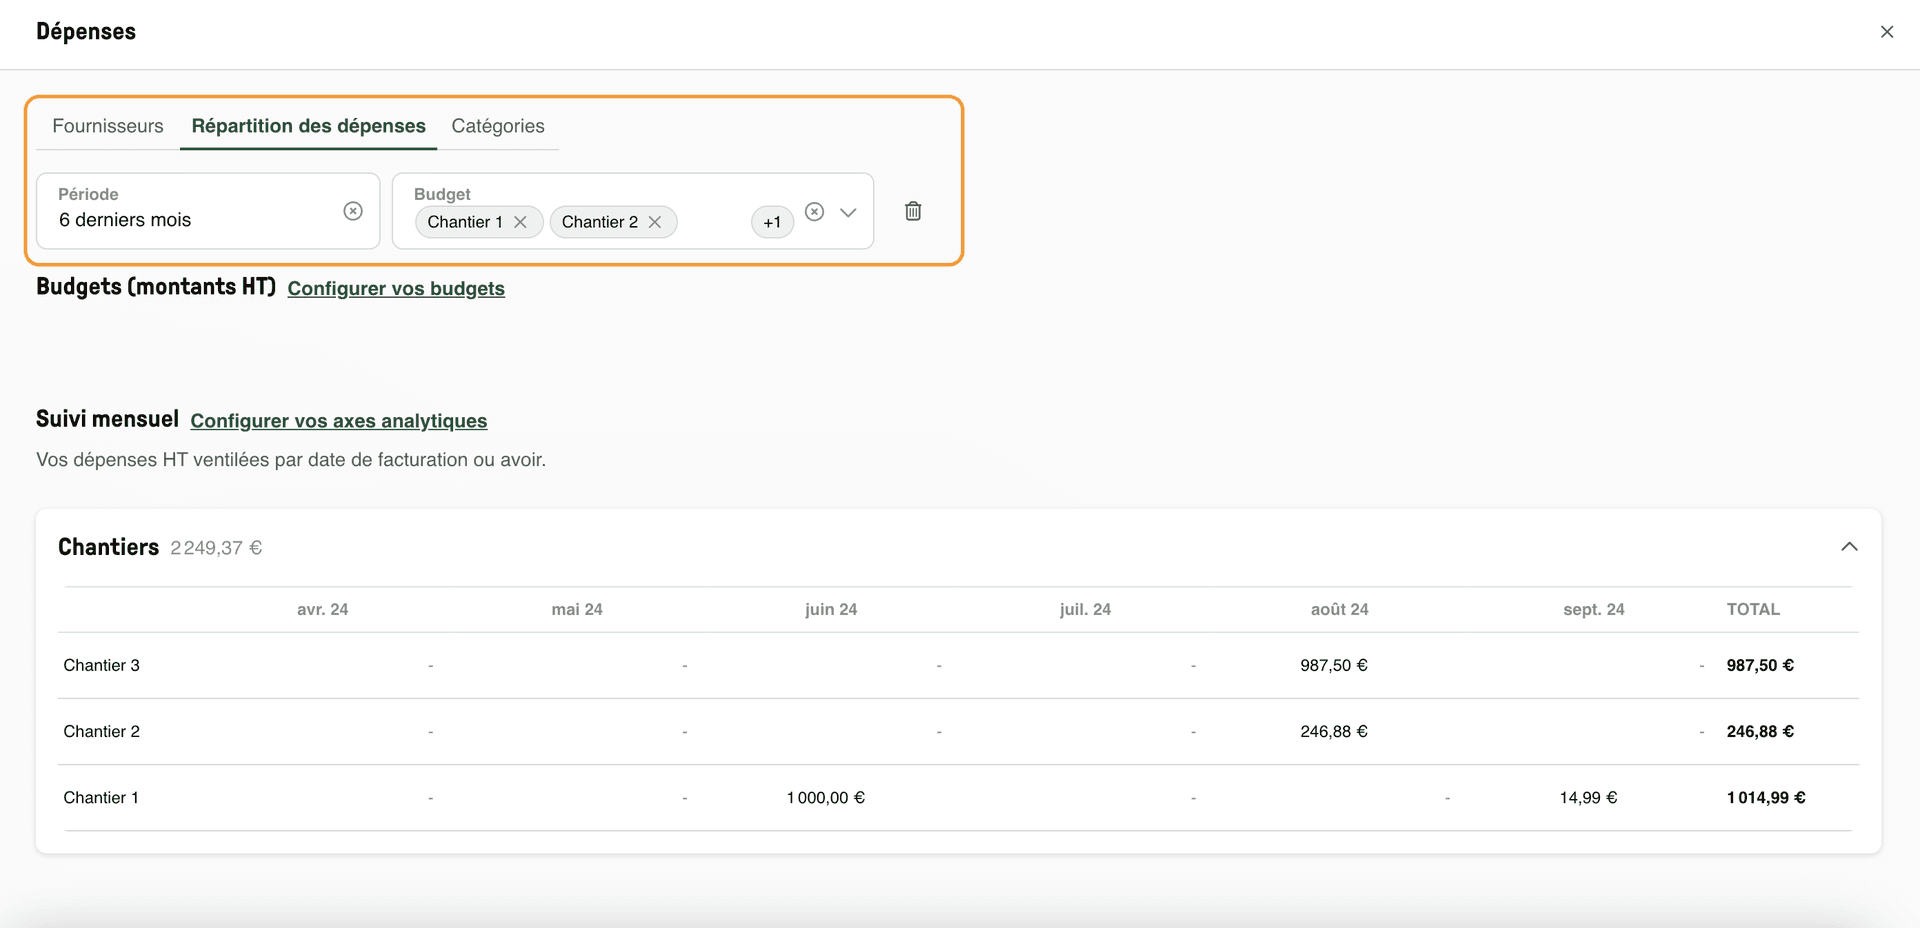Click Chantier 3 total 987,50 €
Image resolution: width=1920 pixels, height=928 pixels.
click(x=1760, y=665)
